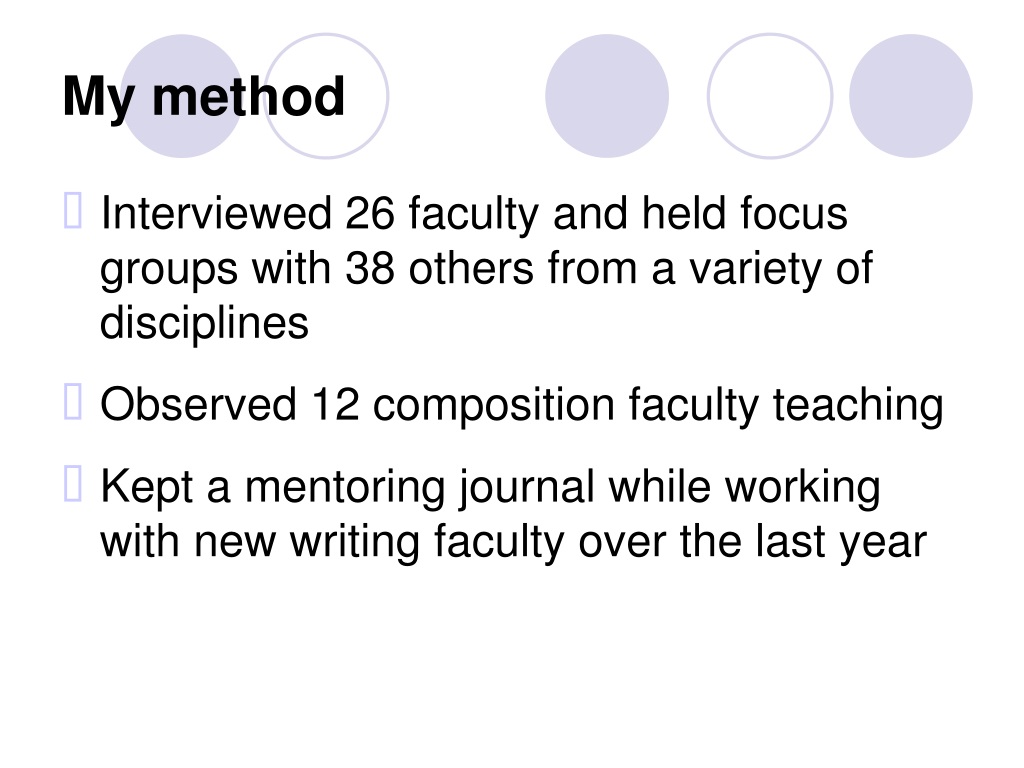Click the outlined circle behind 'method'
The height and width of the screenshot is (768, 1024).
click(326, 96)
